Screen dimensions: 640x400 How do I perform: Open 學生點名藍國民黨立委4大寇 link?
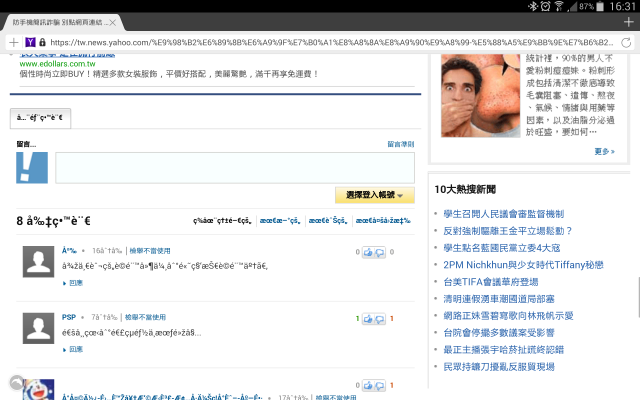point(502,248)
